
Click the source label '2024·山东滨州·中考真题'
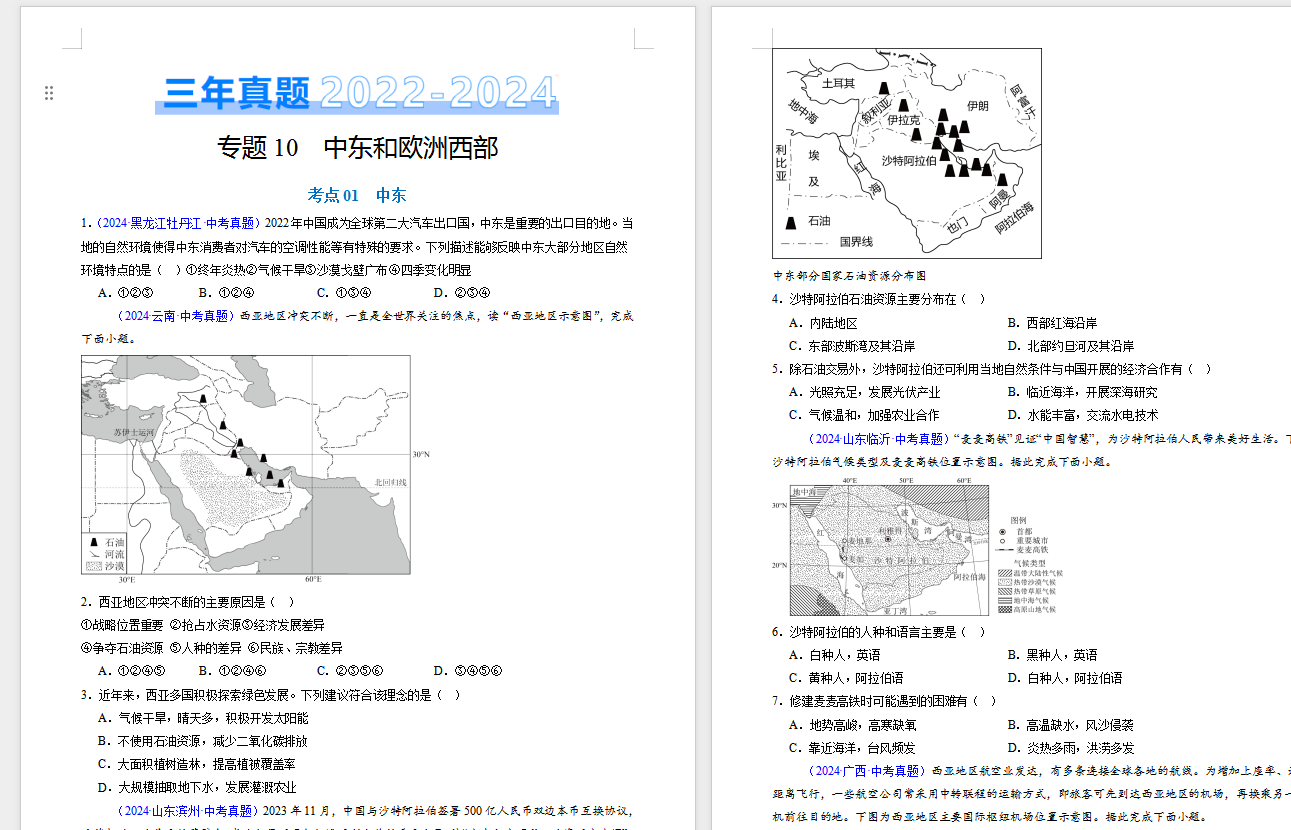(x=187, y=811)
